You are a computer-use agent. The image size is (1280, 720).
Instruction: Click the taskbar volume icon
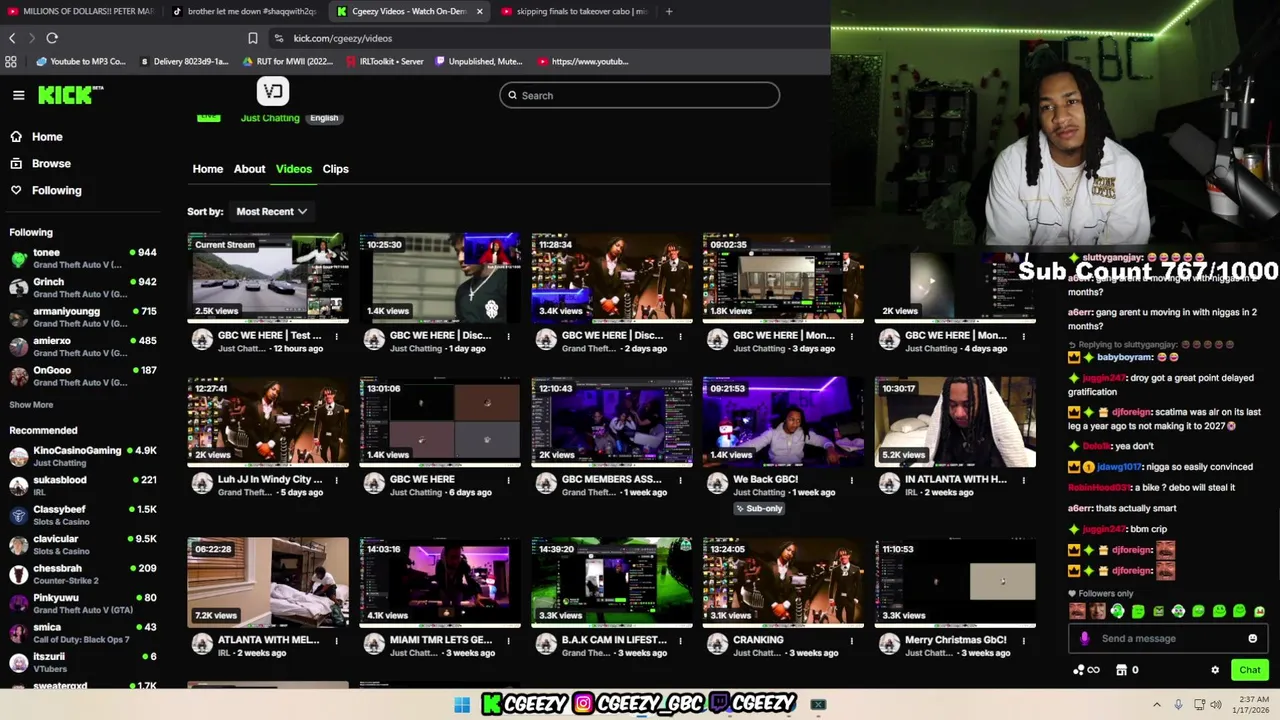pyautogui.click(x=1216, y=705)
